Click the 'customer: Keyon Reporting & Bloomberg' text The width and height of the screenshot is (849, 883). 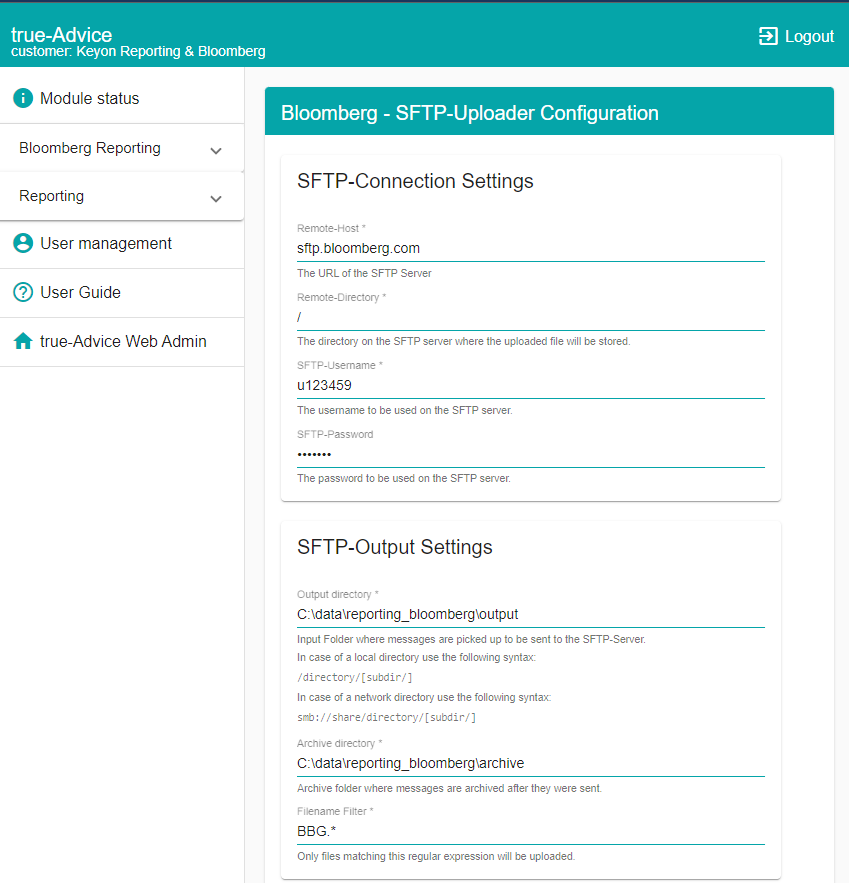[138, 51]
